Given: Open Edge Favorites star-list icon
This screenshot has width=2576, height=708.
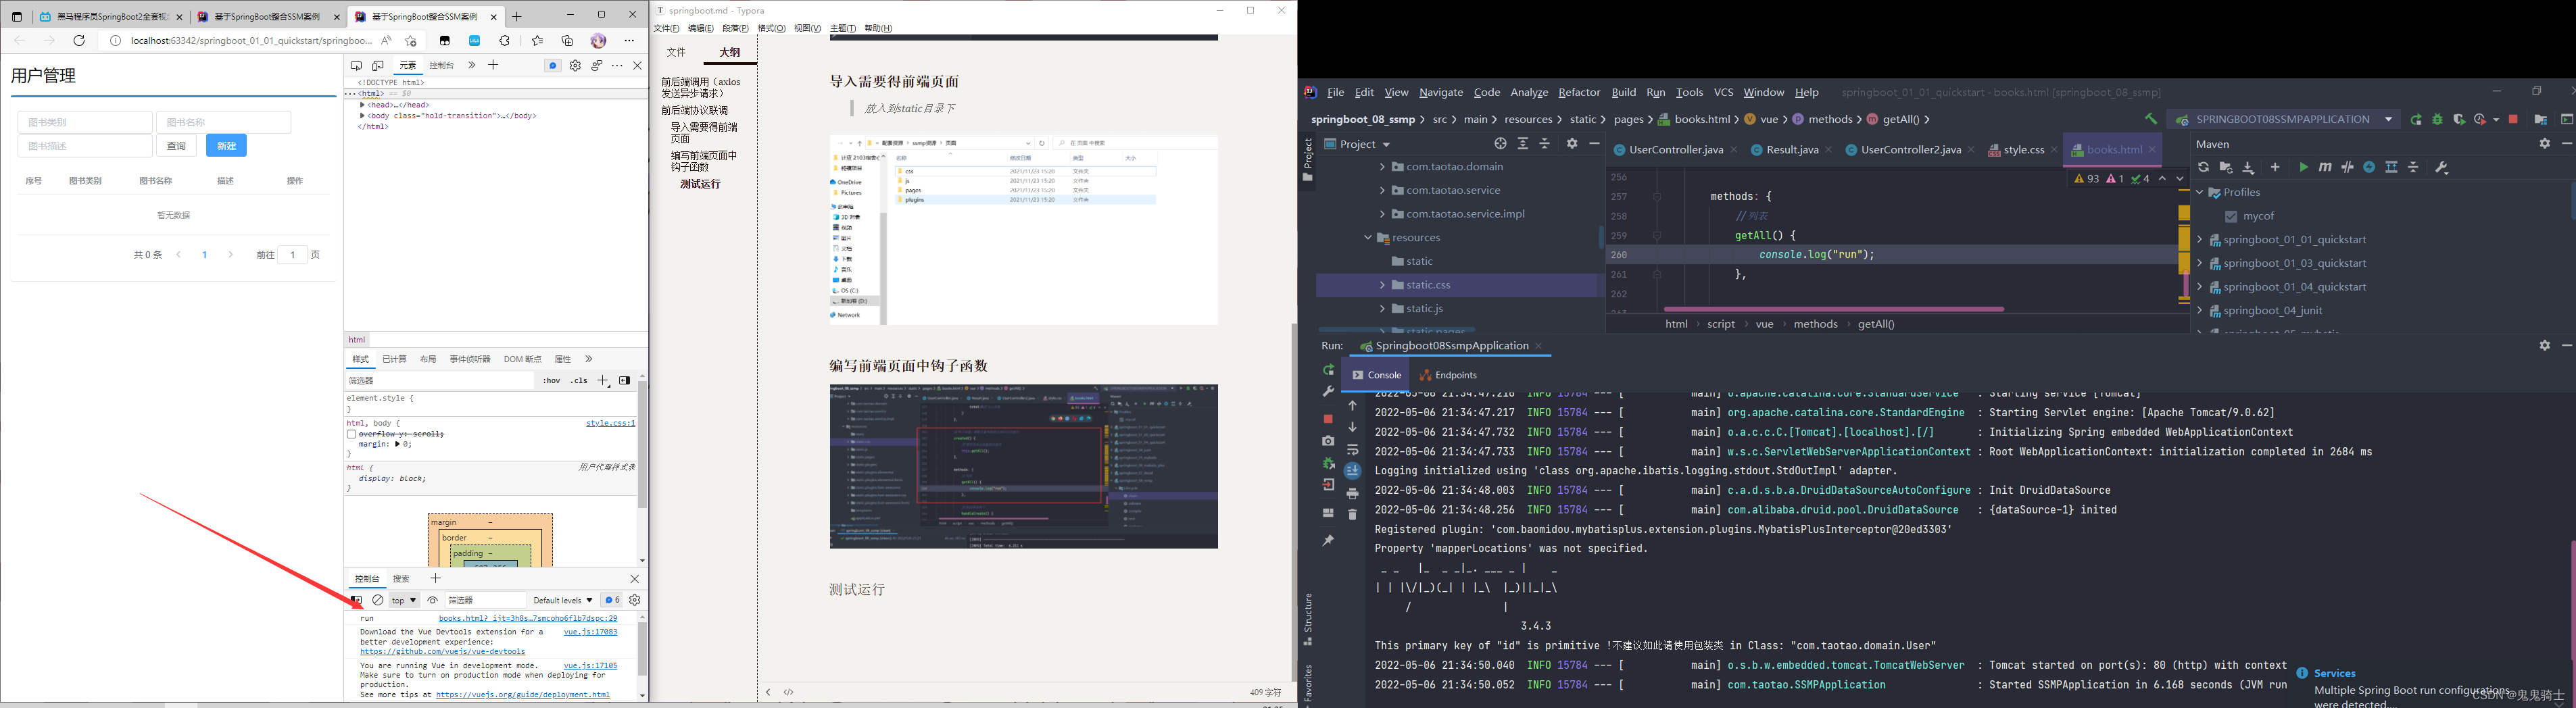Looking at the screenshot, I should [538, 41].
